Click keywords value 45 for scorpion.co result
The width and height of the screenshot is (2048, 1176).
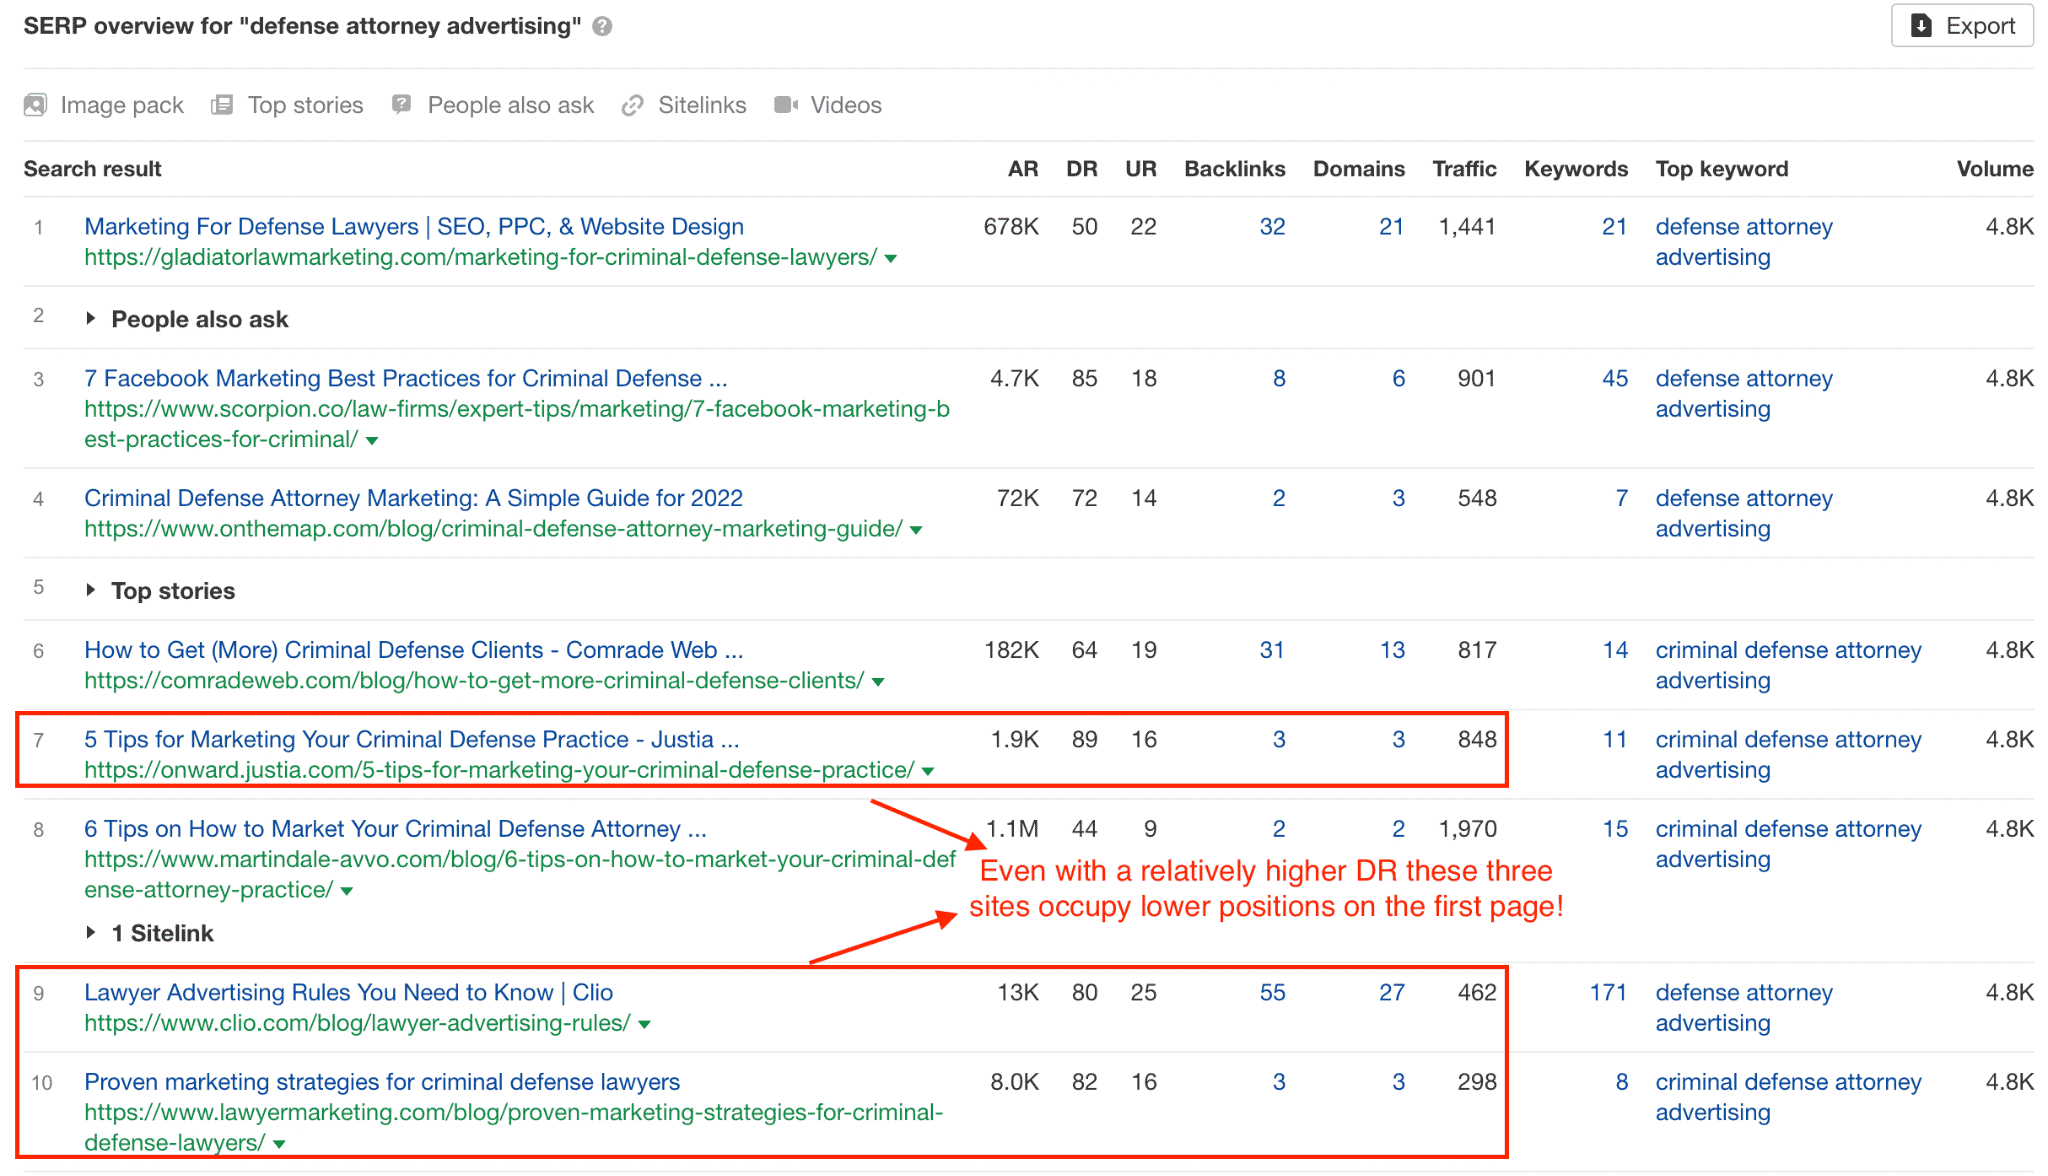pos(1615,379)
